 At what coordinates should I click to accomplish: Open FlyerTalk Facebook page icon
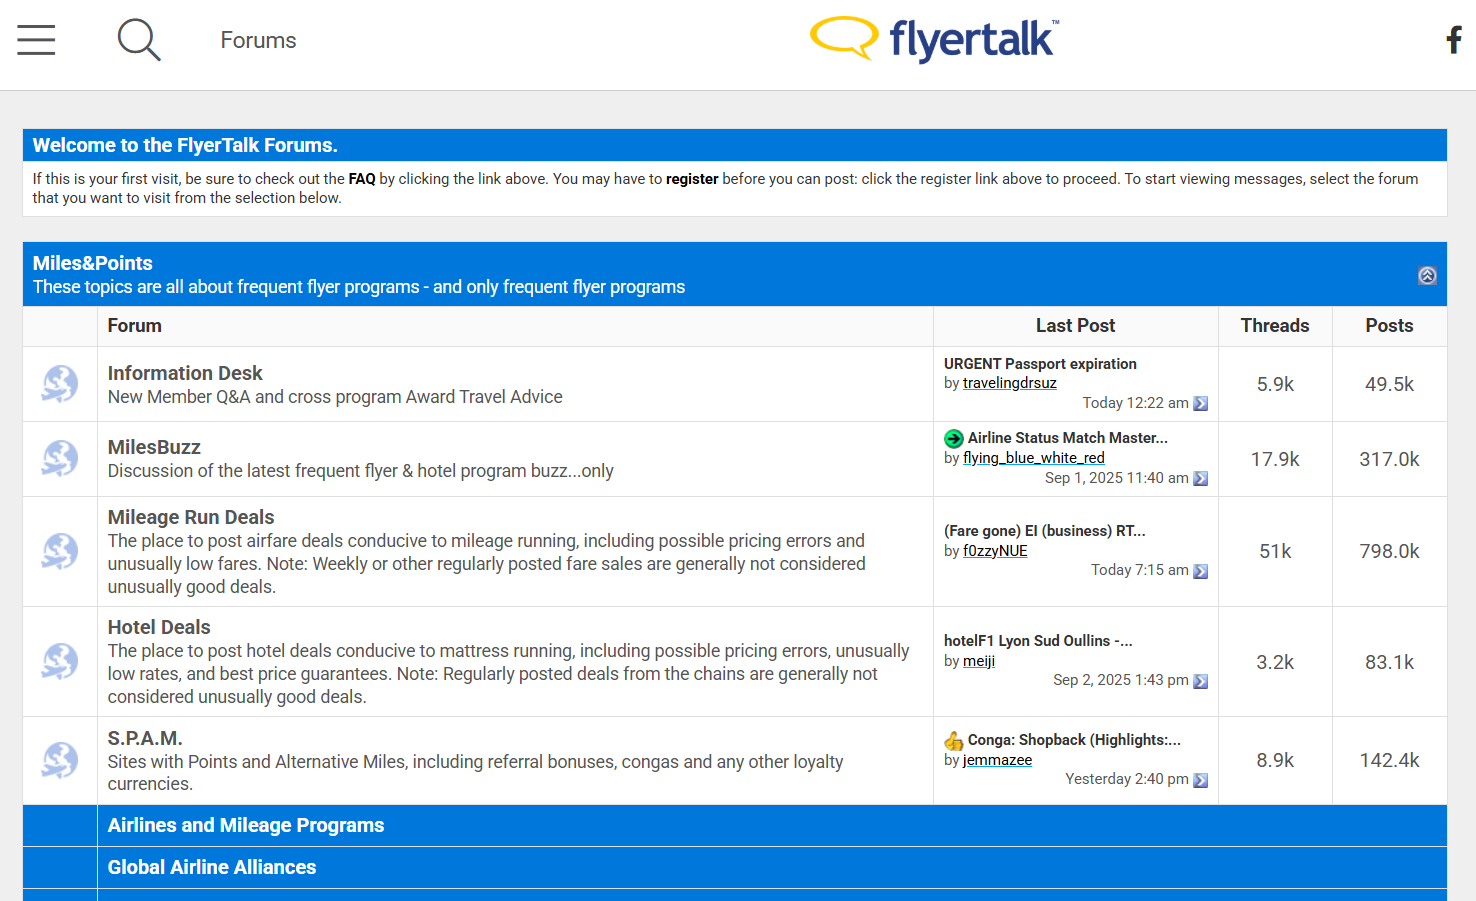click(x=1454, y=40)
